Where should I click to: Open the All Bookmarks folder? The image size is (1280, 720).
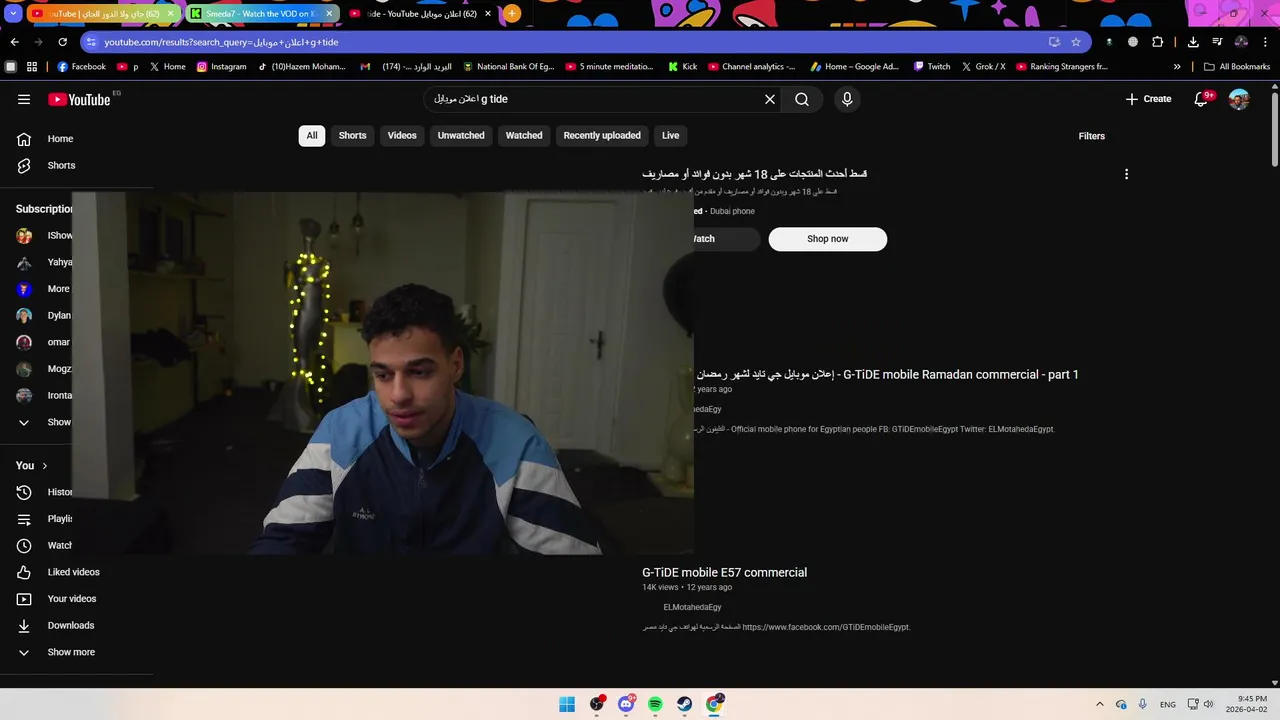[x=1237, y=67]
